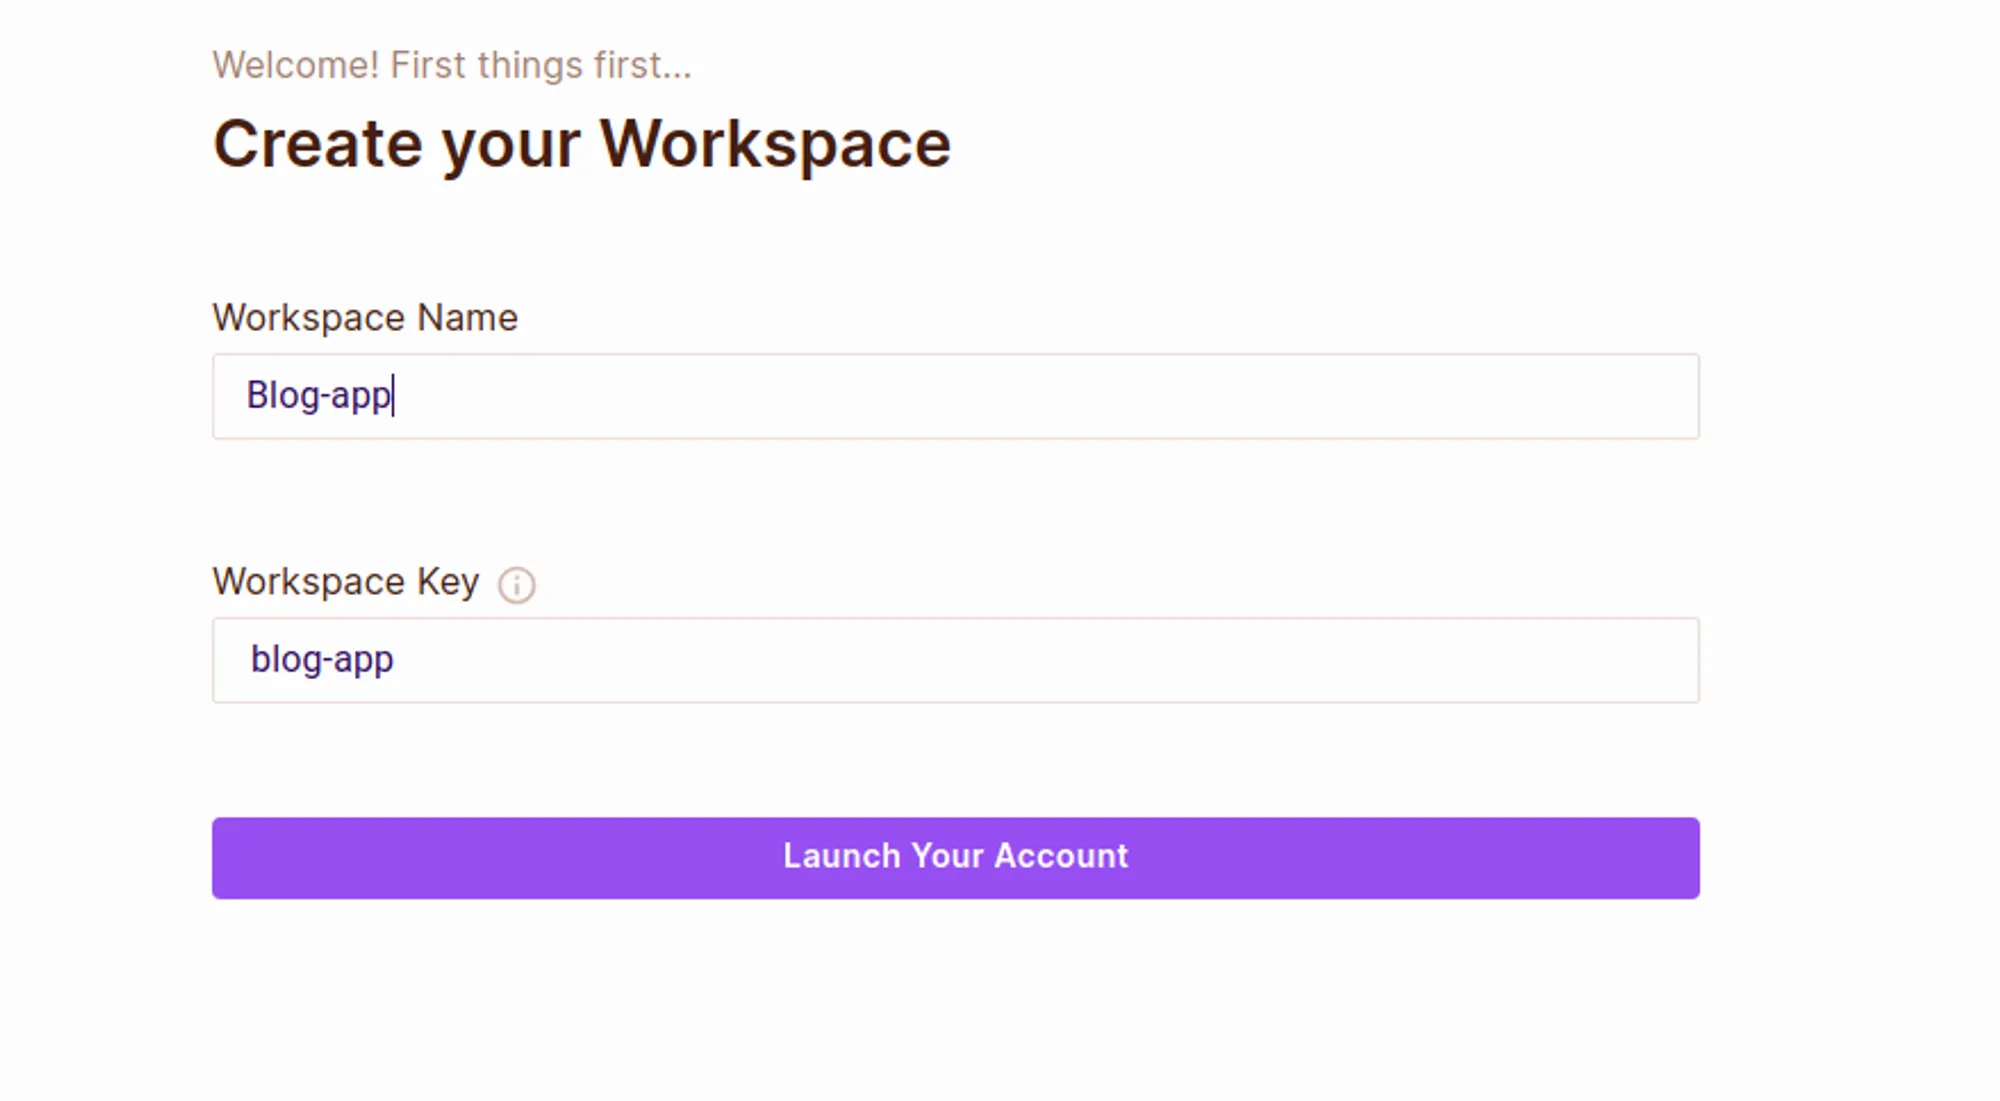Click the word "Create" in the main heading
Viewport: 2000px width, 1101px height.
pyautogui.click(x=318, y=144)
